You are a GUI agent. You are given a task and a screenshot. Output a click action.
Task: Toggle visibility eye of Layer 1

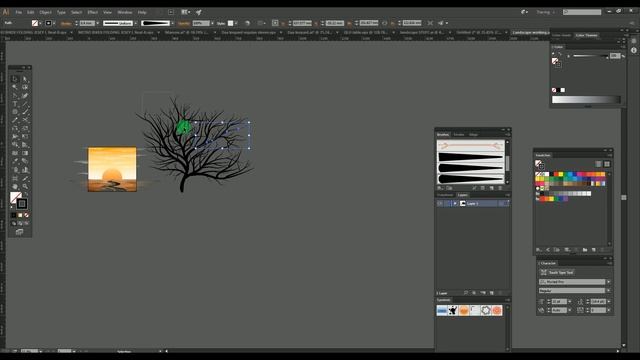tap(440, 203)
